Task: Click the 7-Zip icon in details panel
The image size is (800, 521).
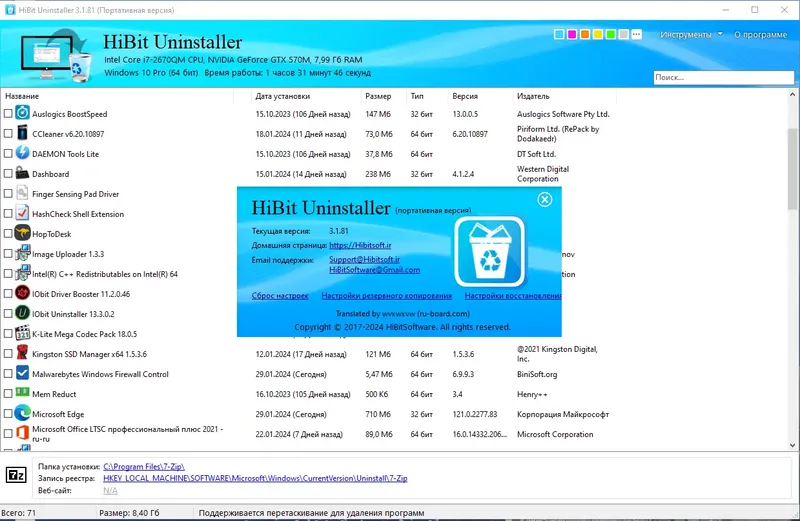Action: click(x=16, y=476)
